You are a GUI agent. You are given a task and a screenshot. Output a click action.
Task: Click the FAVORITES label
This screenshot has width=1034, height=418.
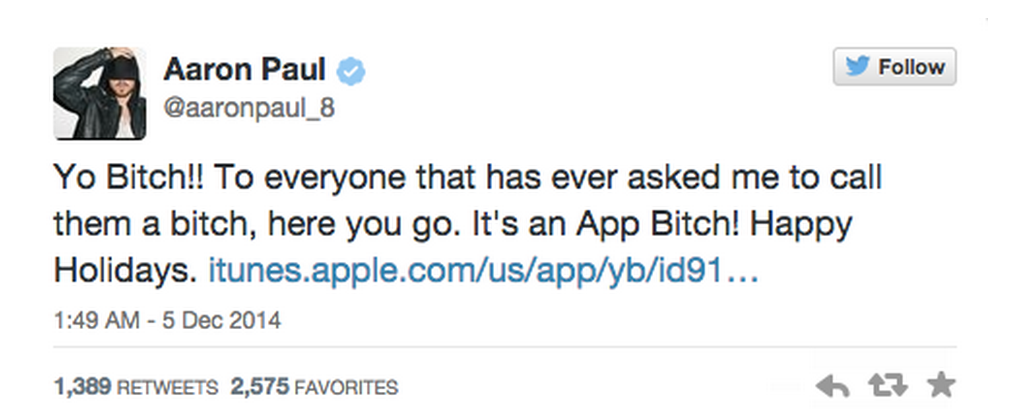coord(346,388)
